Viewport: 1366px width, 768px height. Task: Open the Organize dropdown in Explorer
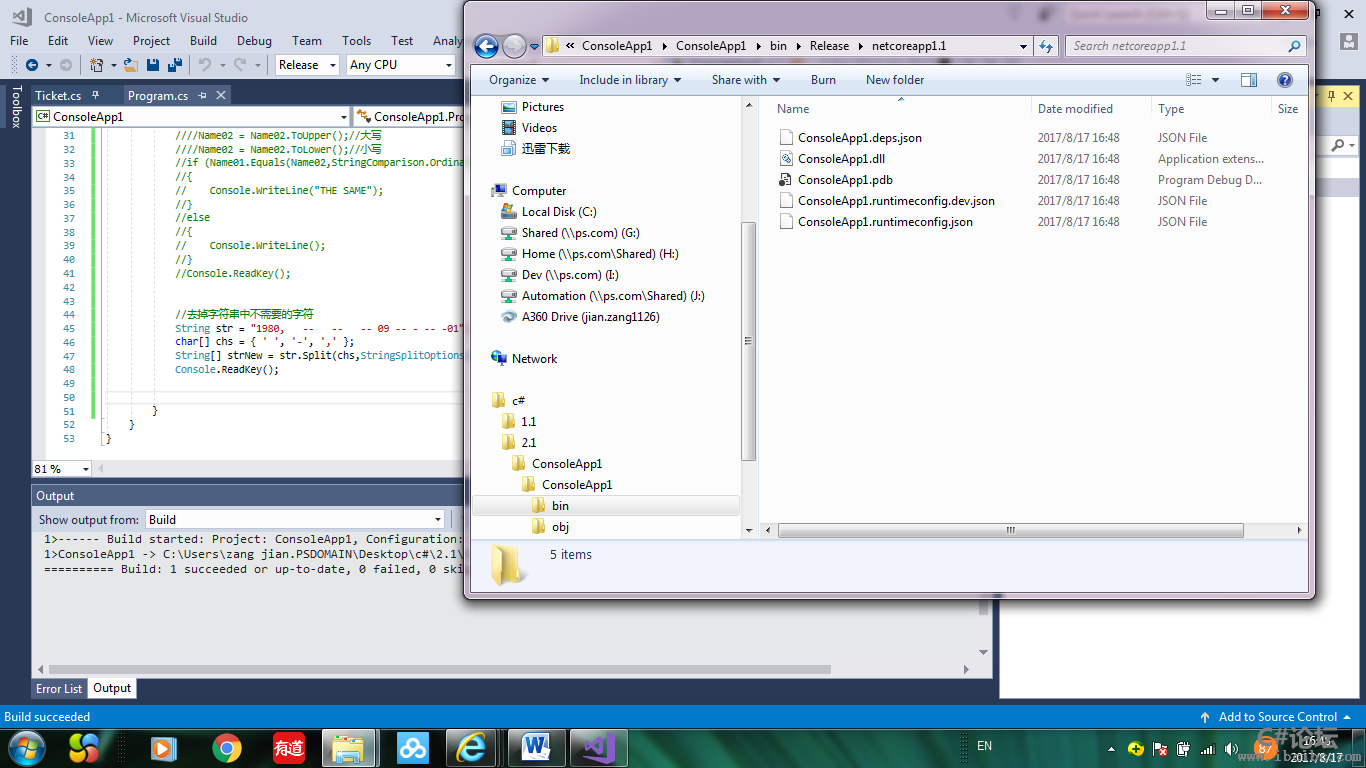[519, 80]
